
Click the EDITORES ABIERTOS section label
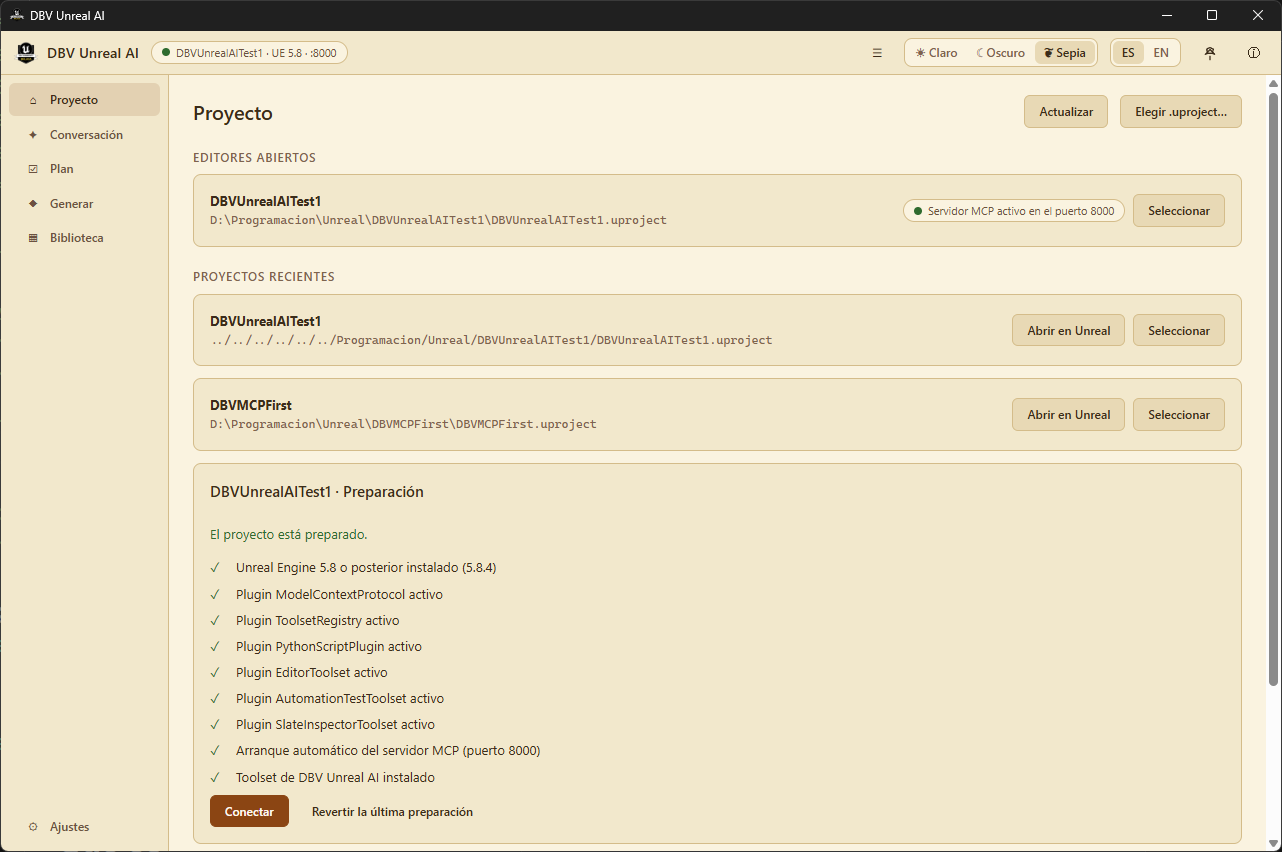[255, 158]
